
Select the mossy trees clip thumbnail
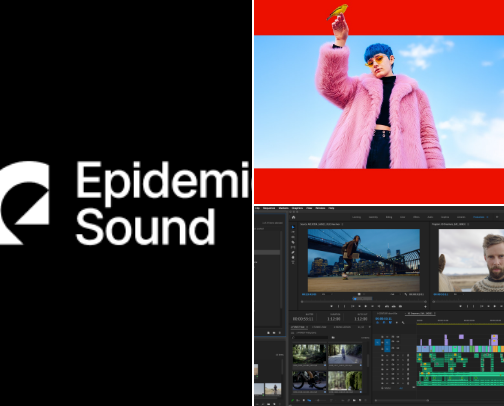tap(345, 380)
